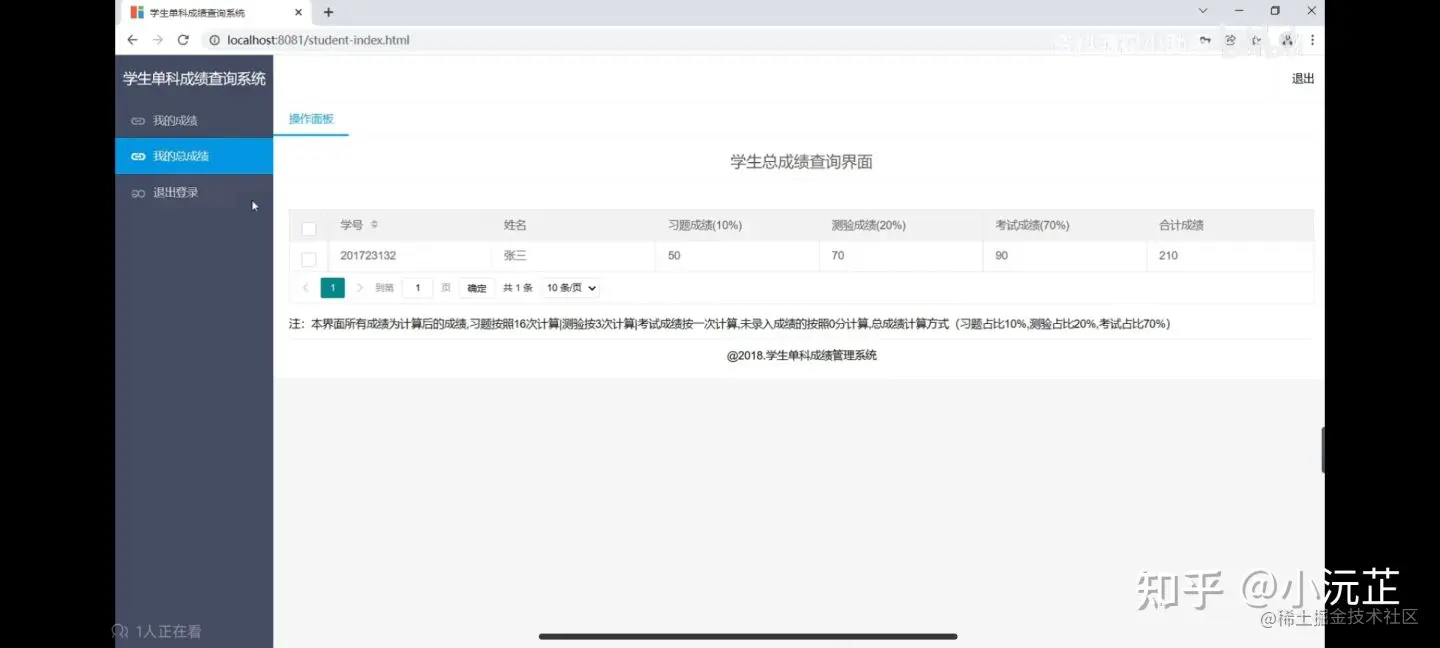Choose 退出登录 in the sidebar
Screen dimensions: 1440x648
point(194,192)
